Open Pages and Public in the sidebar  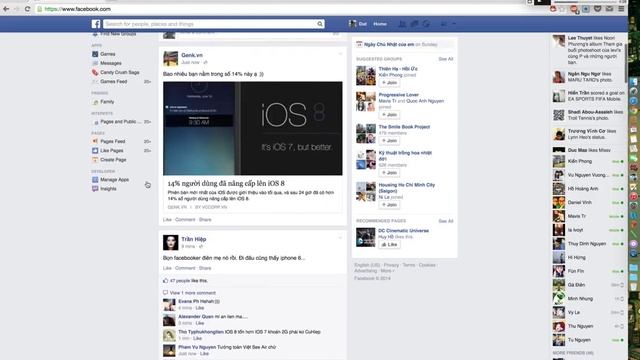[x=121, y=122]
